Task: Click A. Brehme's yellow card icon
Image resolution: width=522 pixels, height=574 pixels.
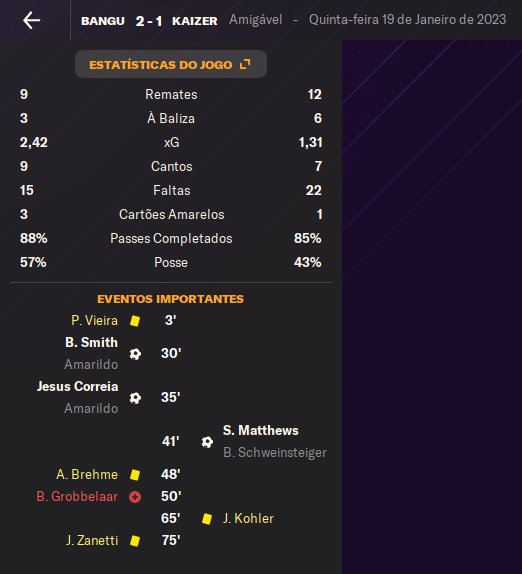Action: pyautogui.click(x=135, y=475)
